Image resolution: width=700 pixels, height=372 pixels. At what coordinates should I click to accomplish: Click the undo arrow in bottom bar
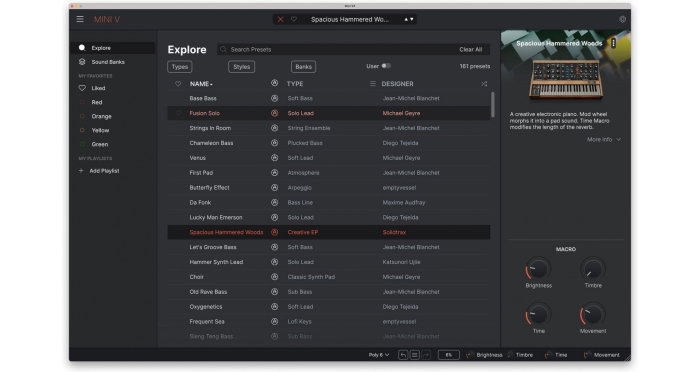(x=403, y=355)
